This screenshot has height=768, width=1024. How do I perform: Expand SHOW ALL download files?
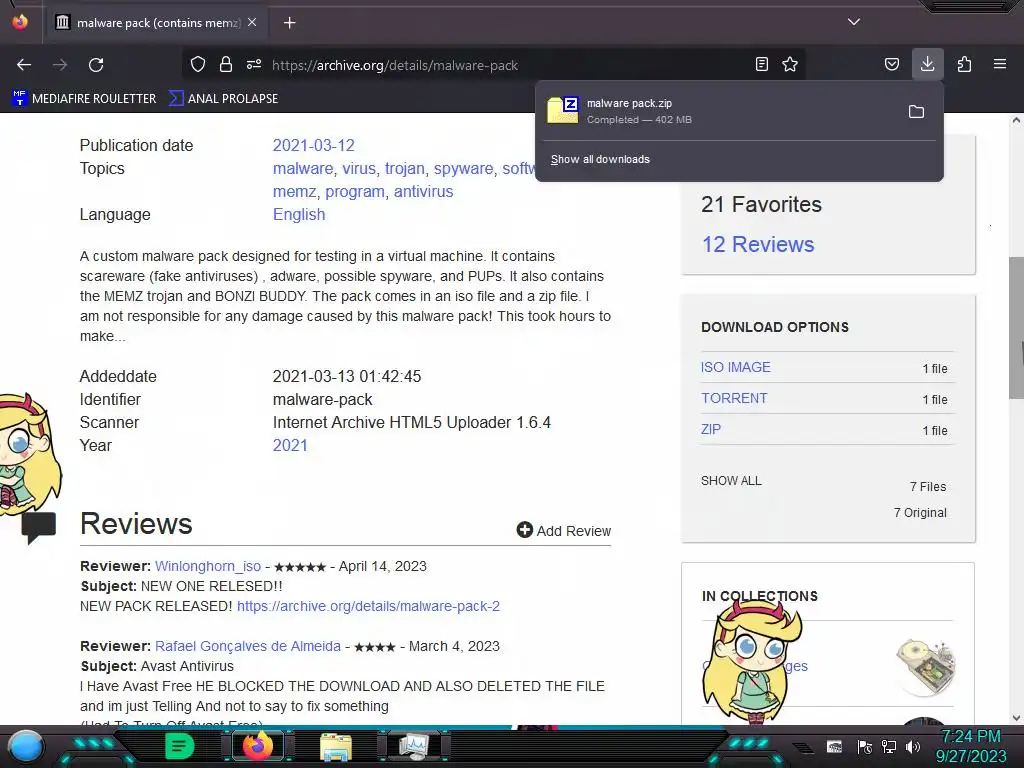(731, 481)
